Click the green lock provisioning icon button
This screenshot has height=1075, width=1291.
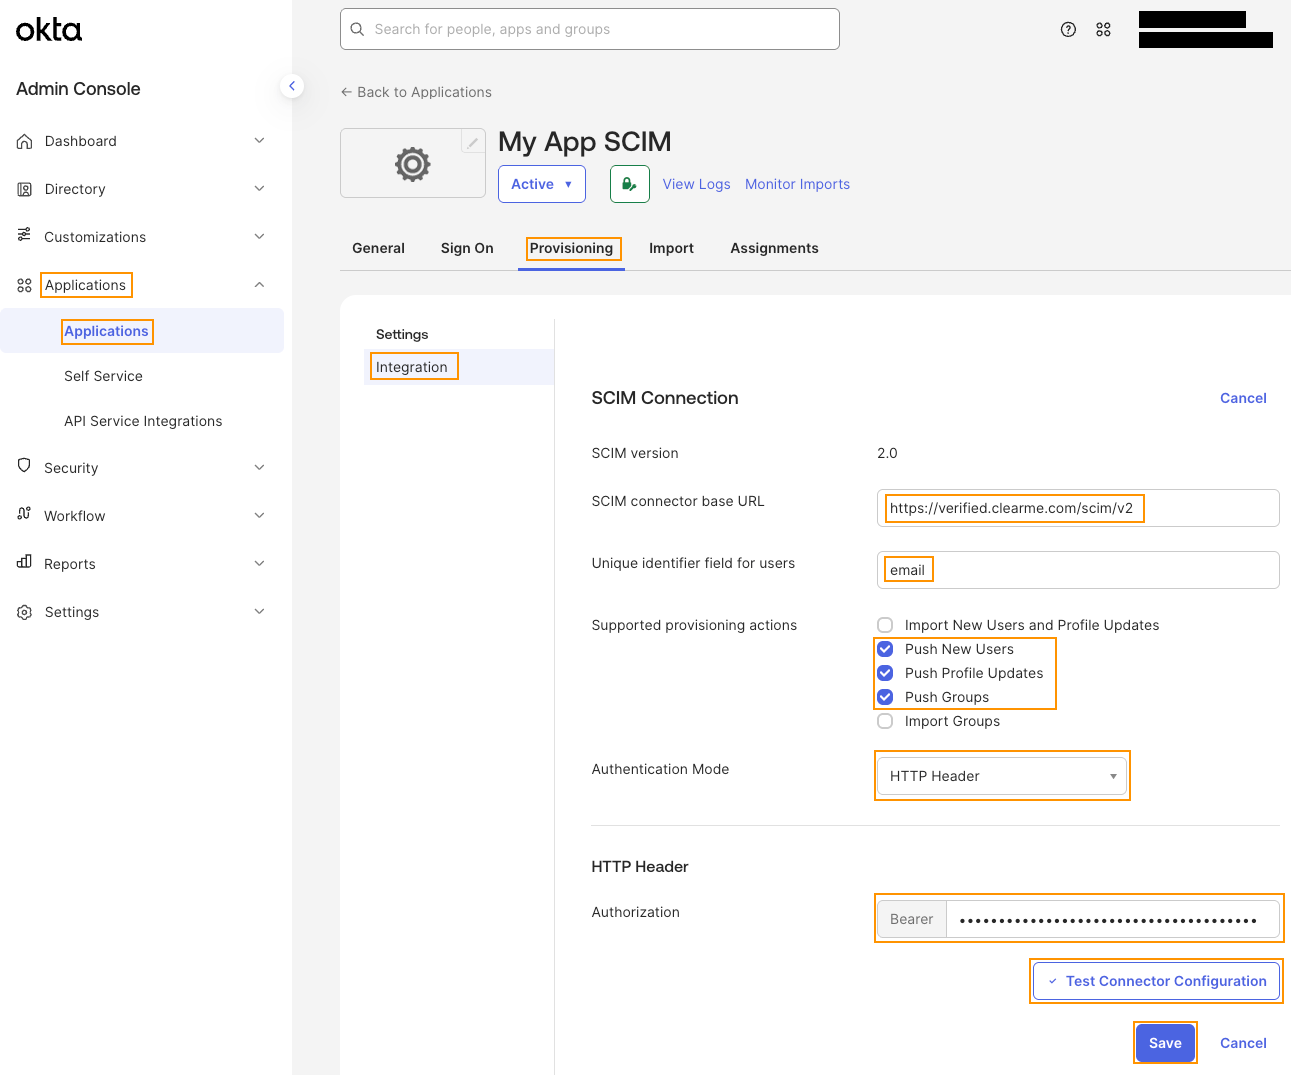pos(630,184)
